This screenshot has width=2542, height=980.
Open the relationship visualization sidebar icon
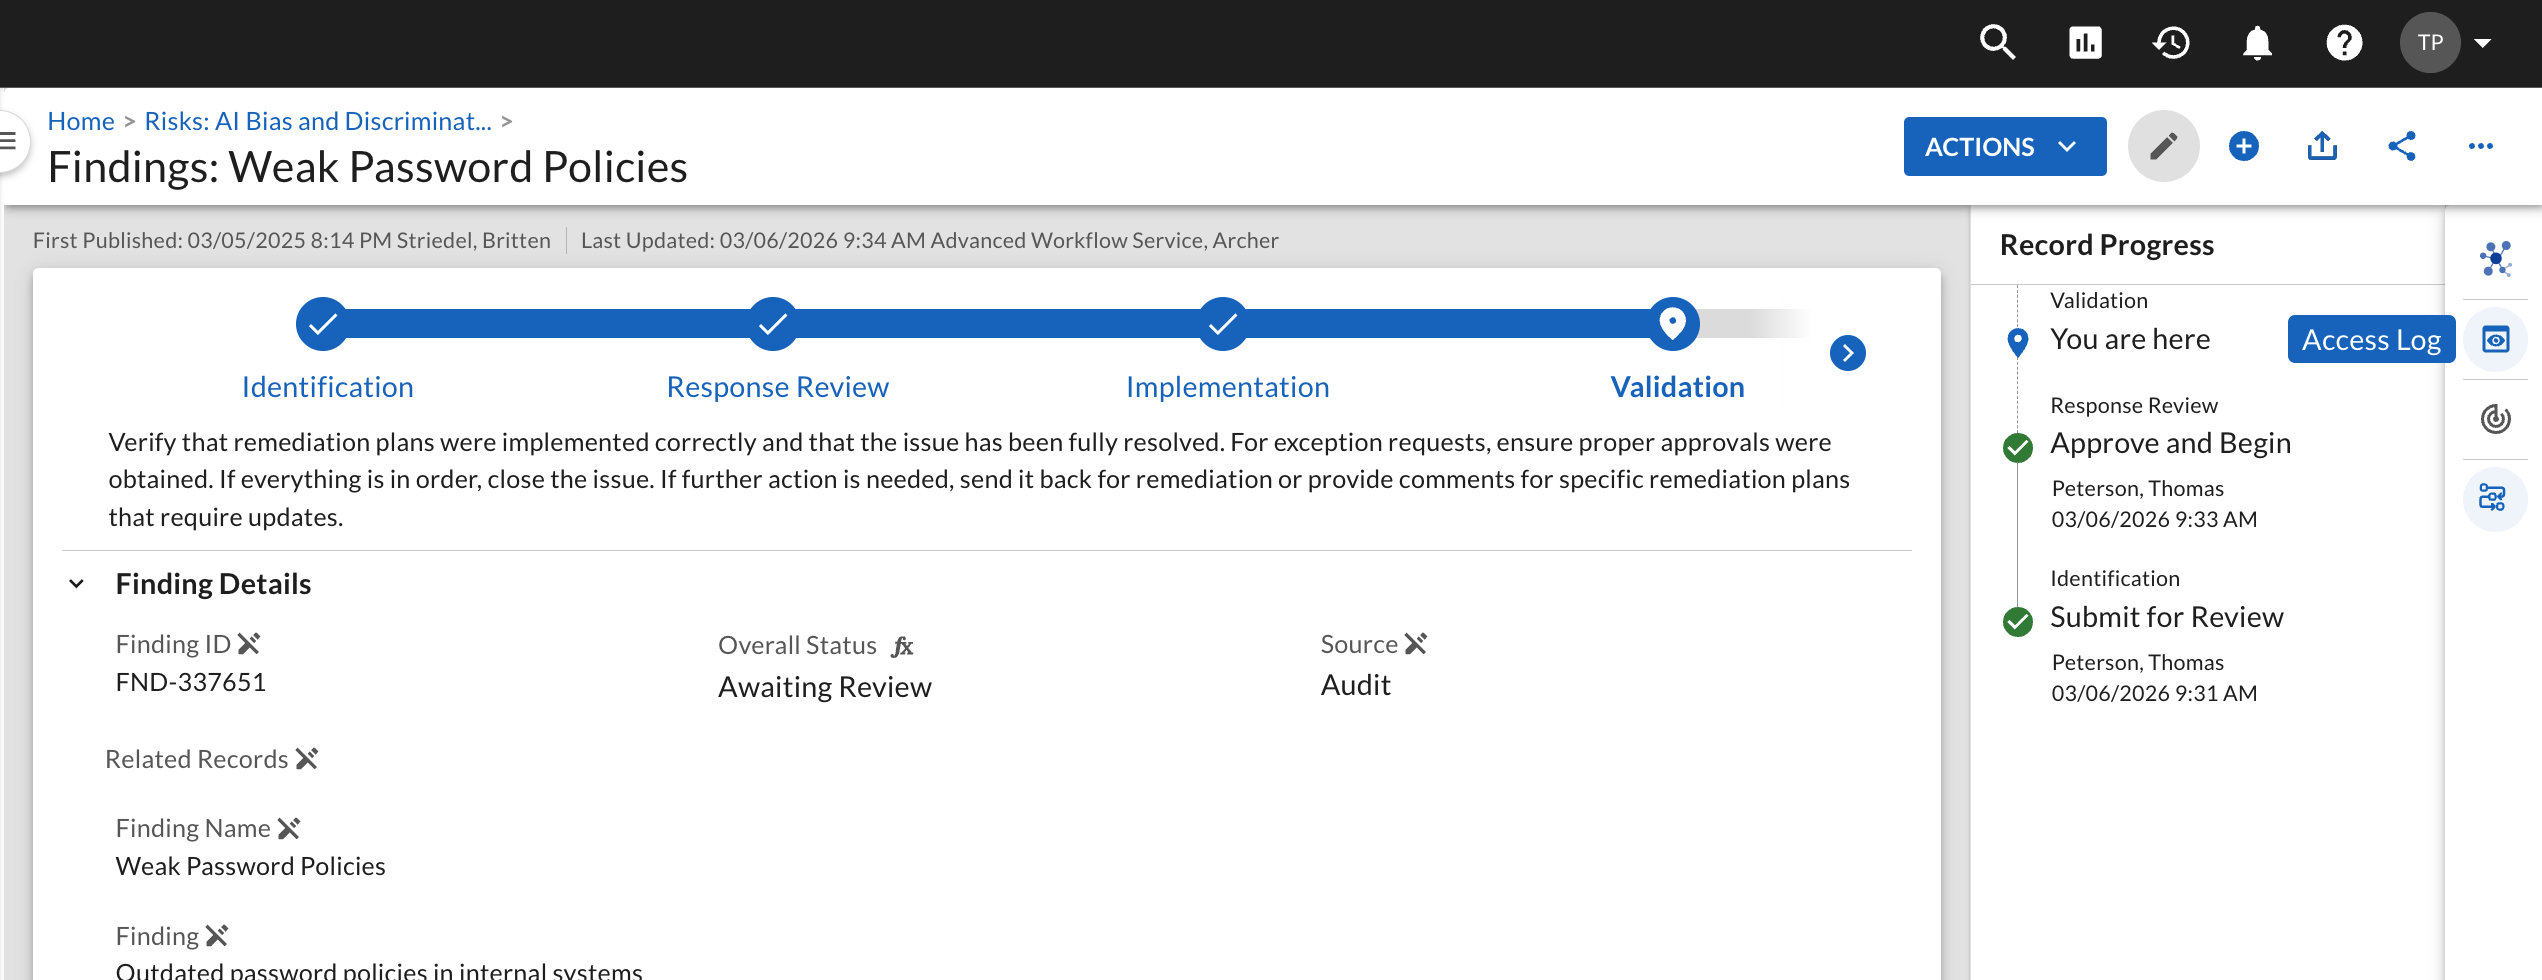coord(2496,259)
